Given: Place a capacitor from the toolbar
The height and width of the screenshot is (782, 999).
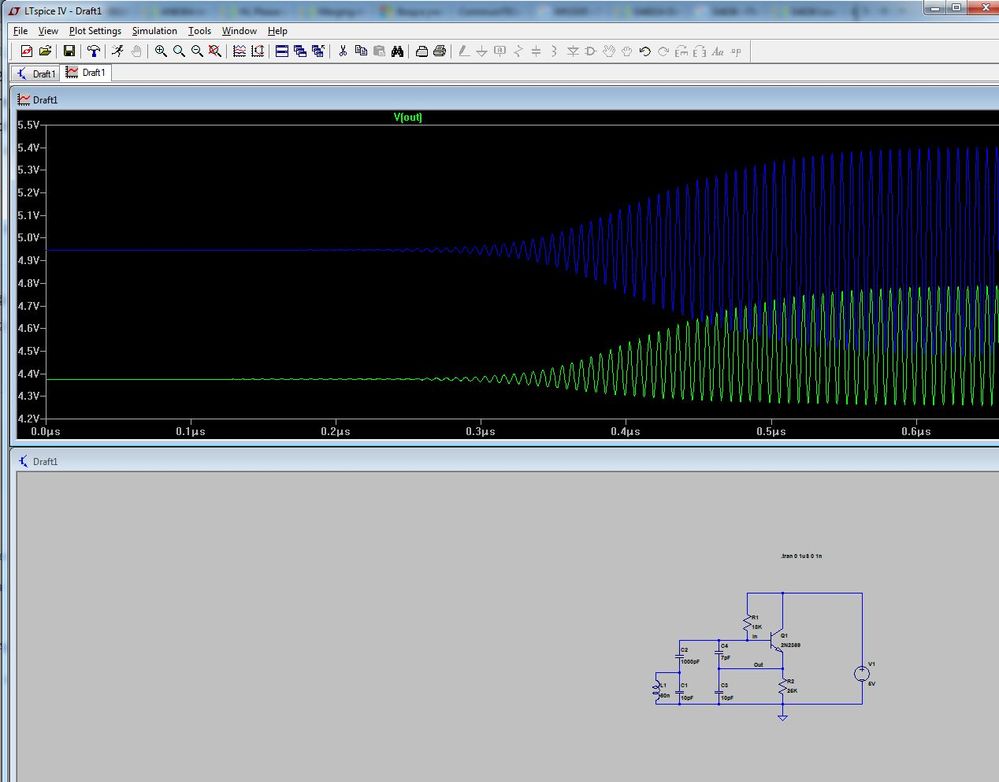Looking at the screenshot, I should tap(536, 51).
